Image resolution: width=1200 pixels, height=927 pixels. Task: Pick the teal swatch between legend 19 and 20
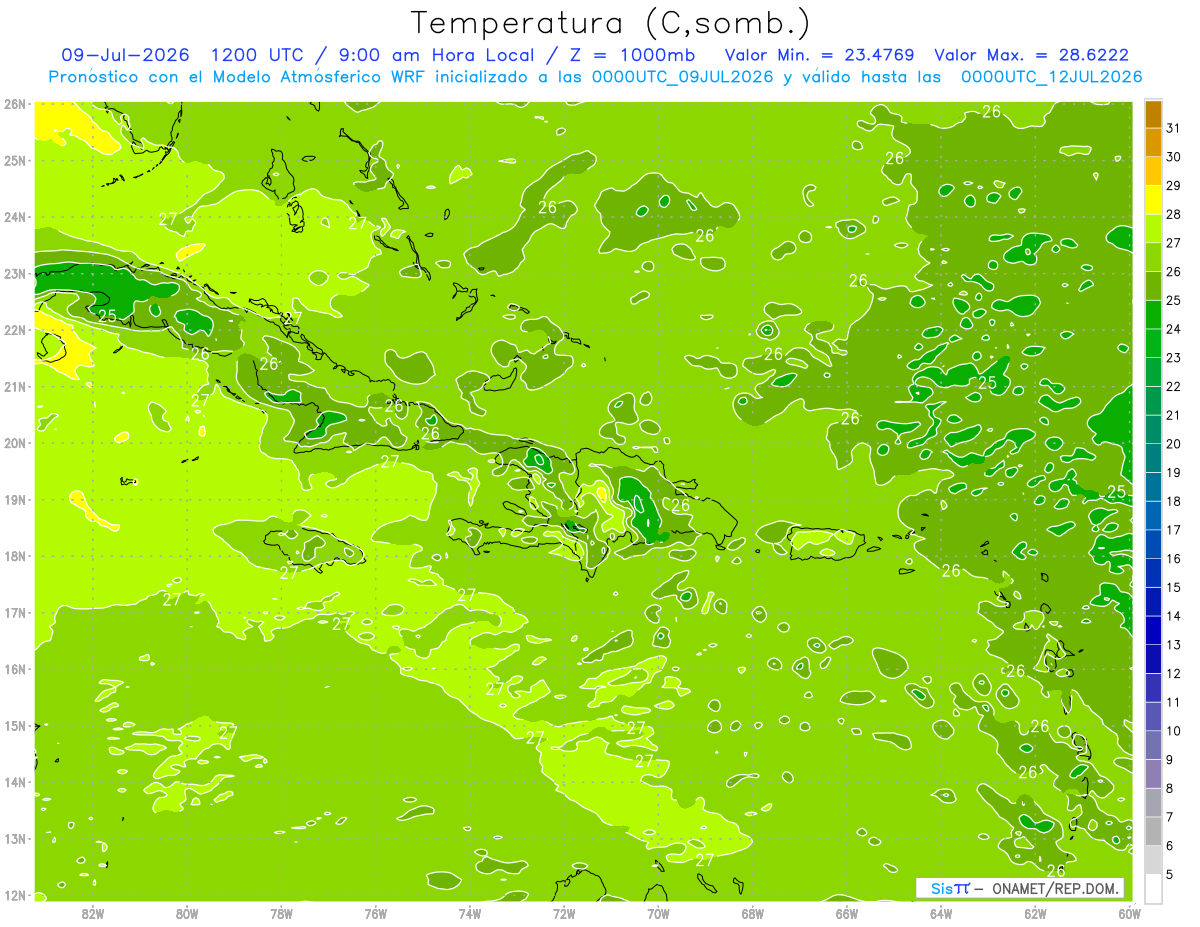pos(1153,458)
